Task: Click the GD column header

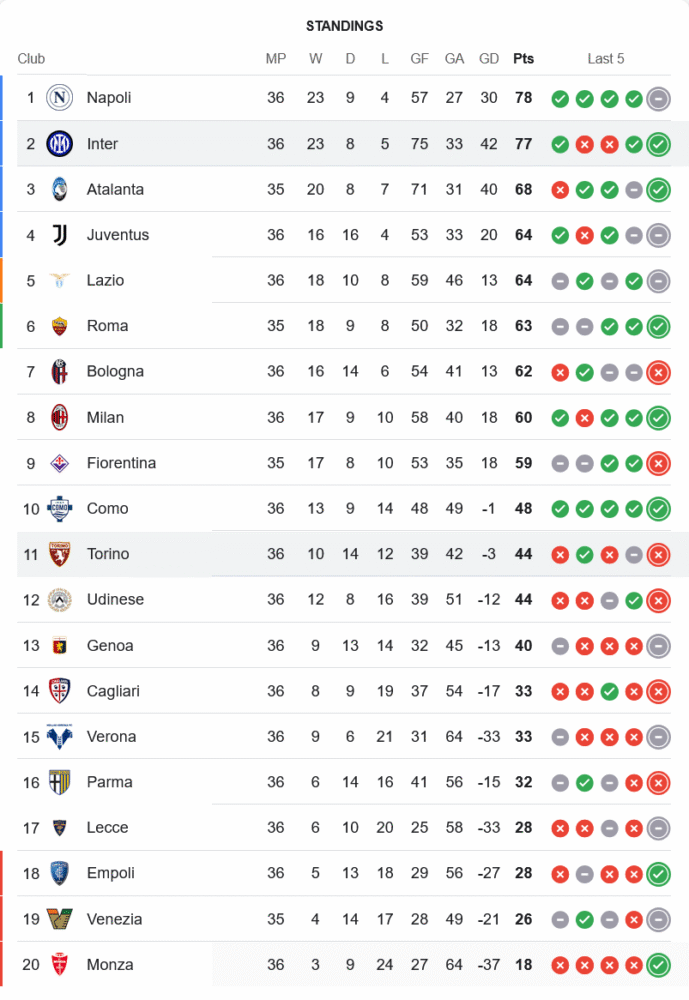Action: pos(489,59)
